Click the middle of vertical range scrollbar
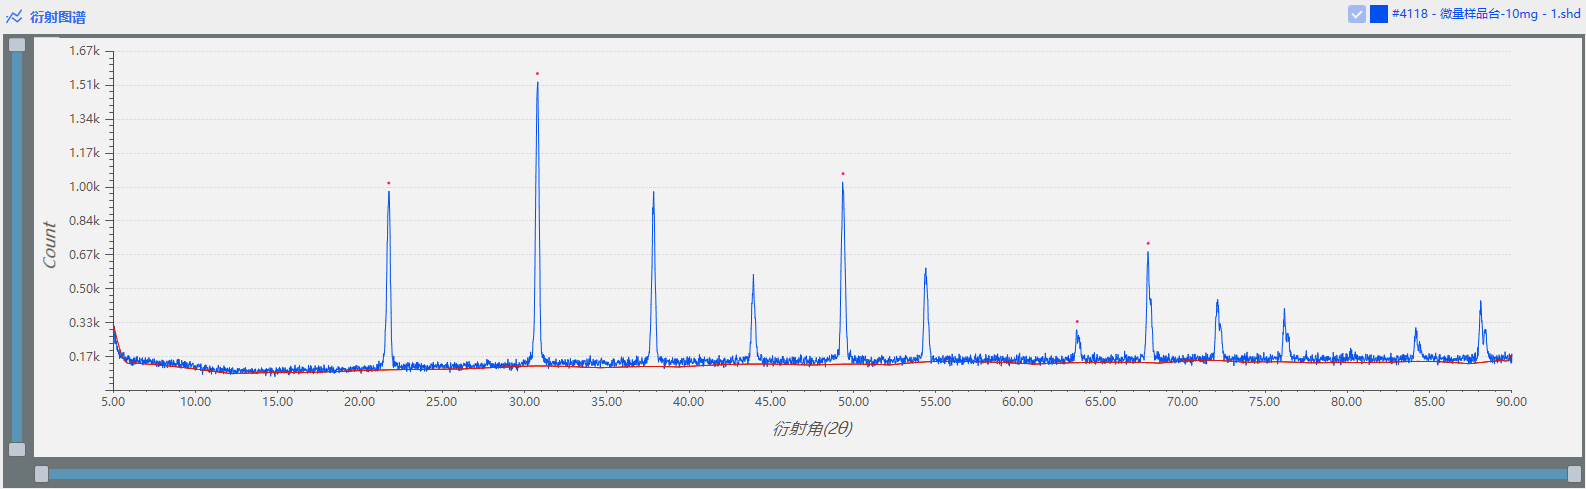Image resolution: width=1586 pixels, height=489 pixels. point(17,247)
